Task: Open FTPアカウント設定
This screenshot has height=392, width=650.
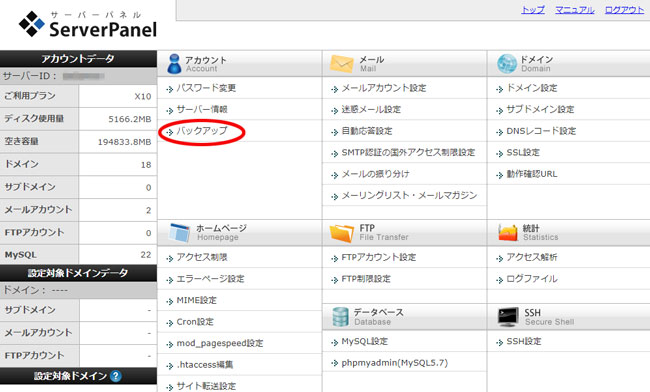Action: (x=378, y=257)
